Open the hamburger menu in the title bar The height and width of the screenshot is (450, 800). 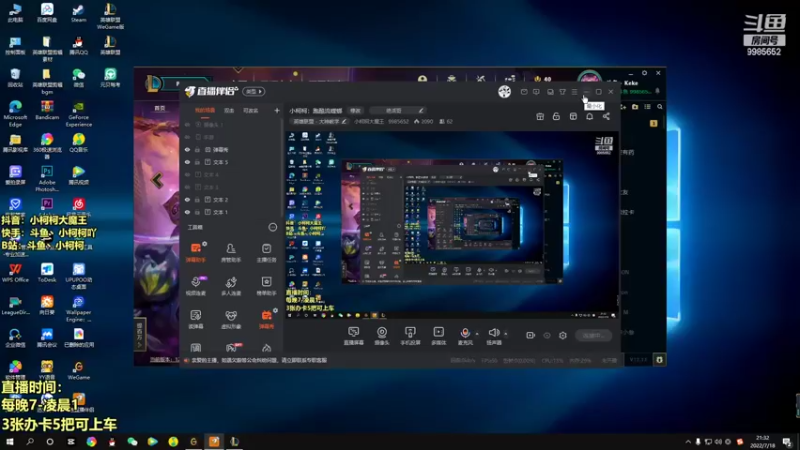(x=574, y=92)
